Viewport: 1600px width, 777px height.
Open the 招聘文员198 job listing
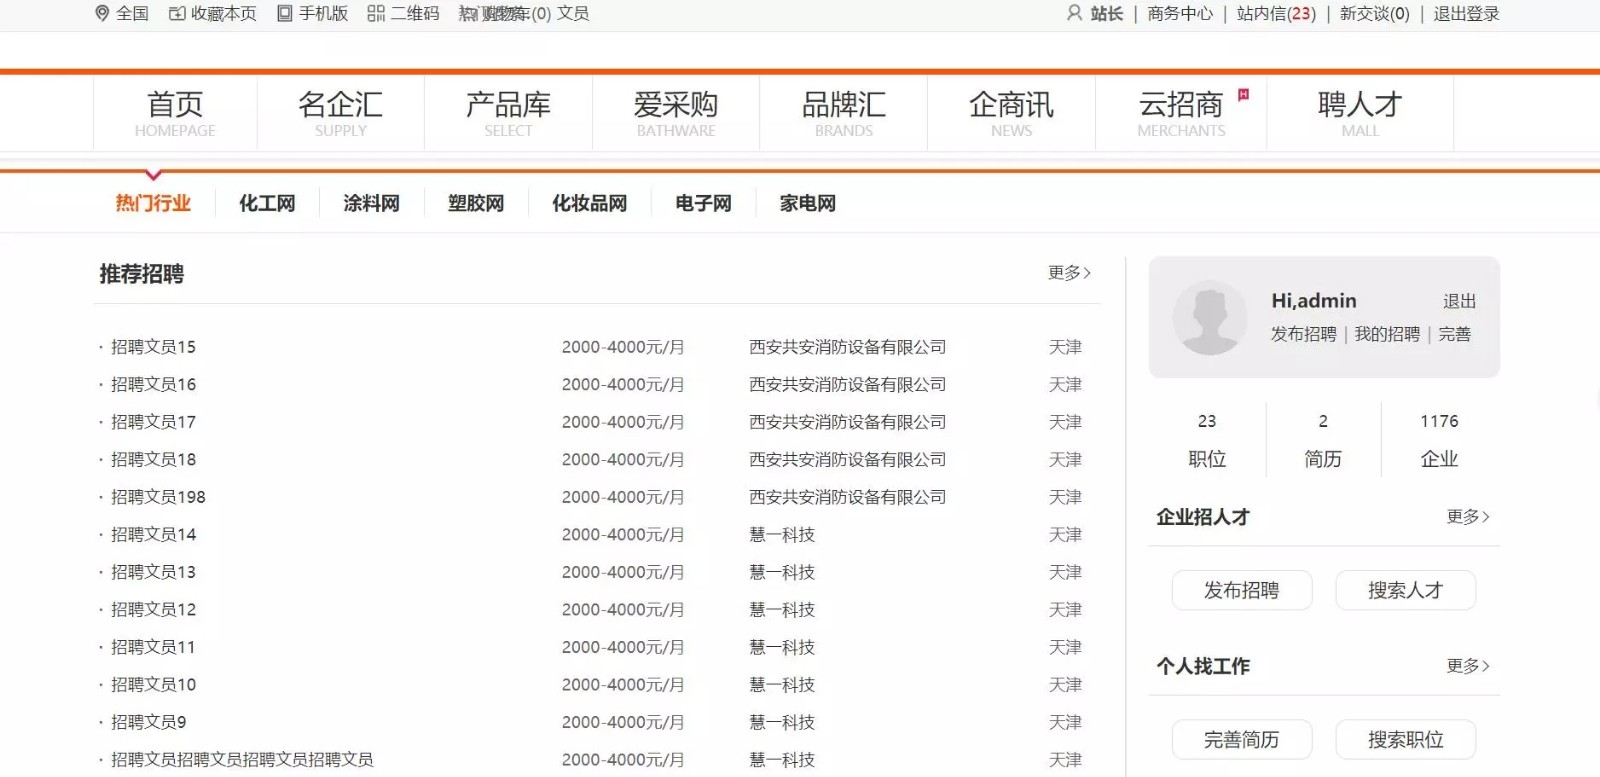pyautogui.click(x=158, y=497)
